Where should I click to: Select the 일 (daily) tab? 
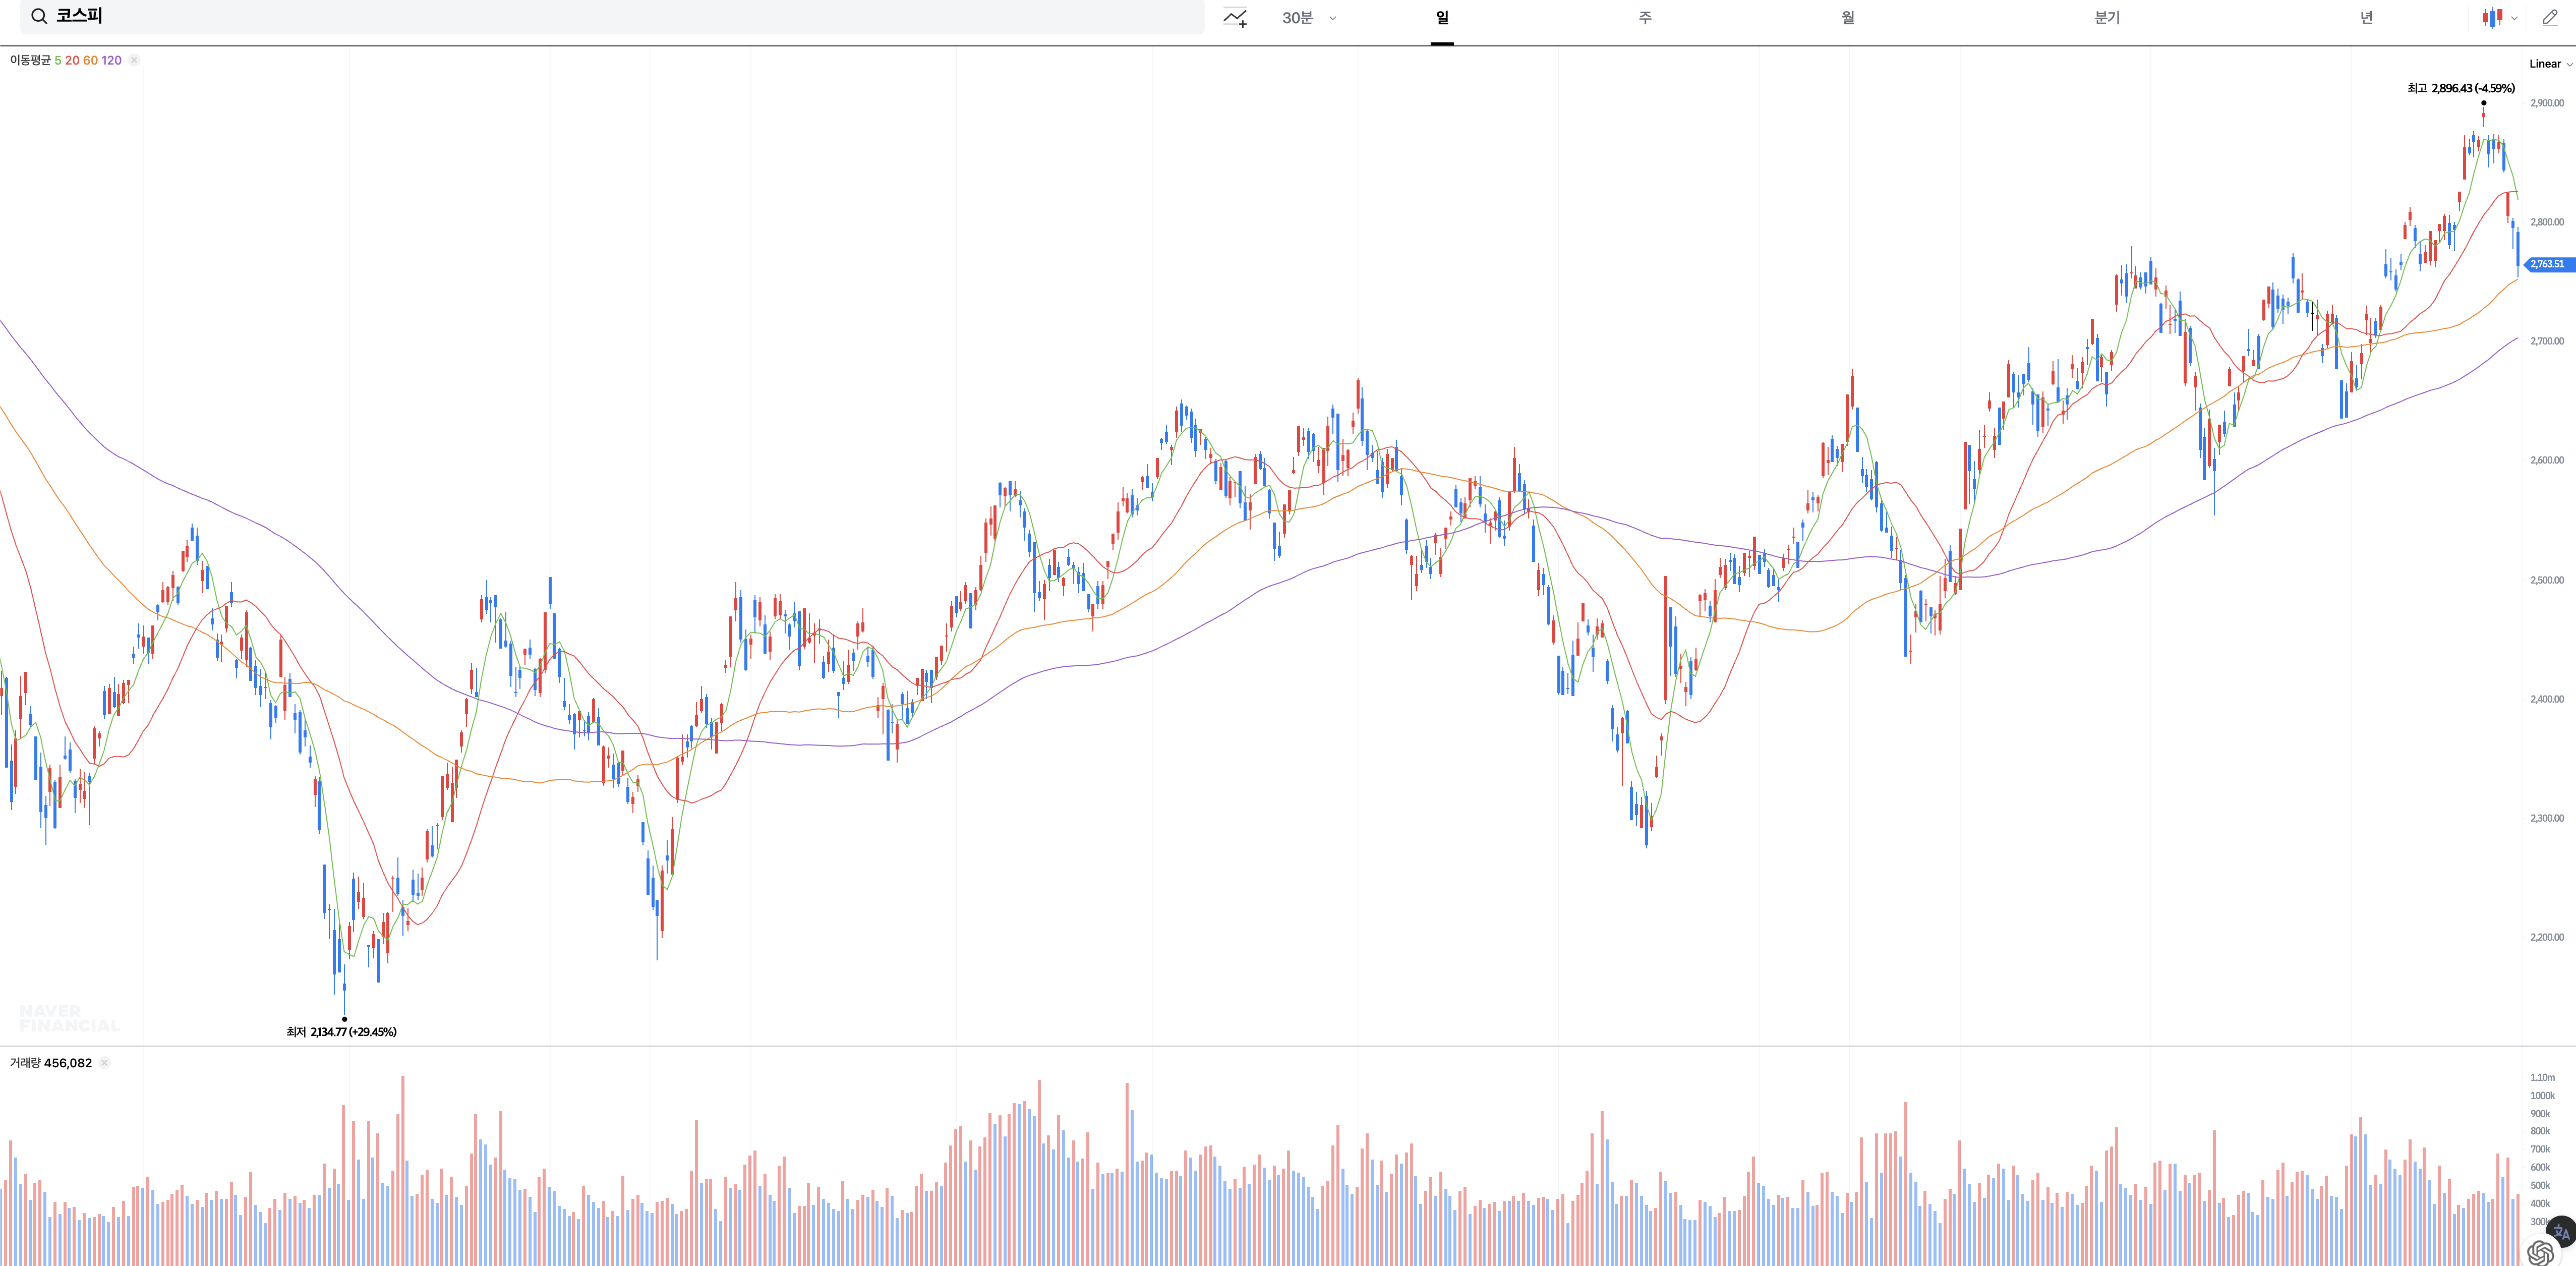pos(1442,17)
